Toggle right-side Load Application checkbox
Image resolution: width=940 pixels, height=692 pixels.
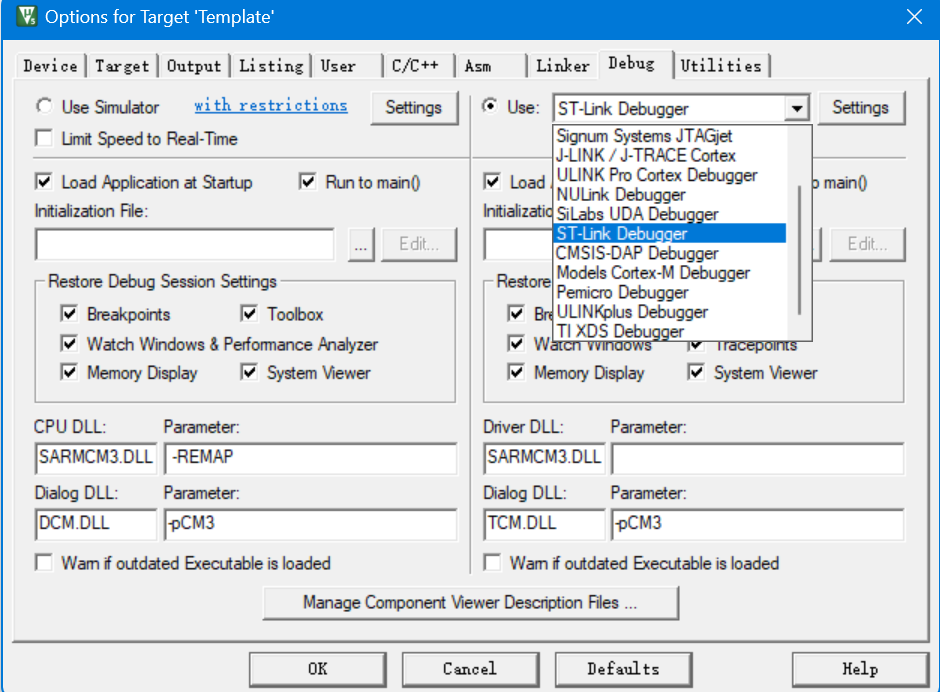(x=492, y=182)
